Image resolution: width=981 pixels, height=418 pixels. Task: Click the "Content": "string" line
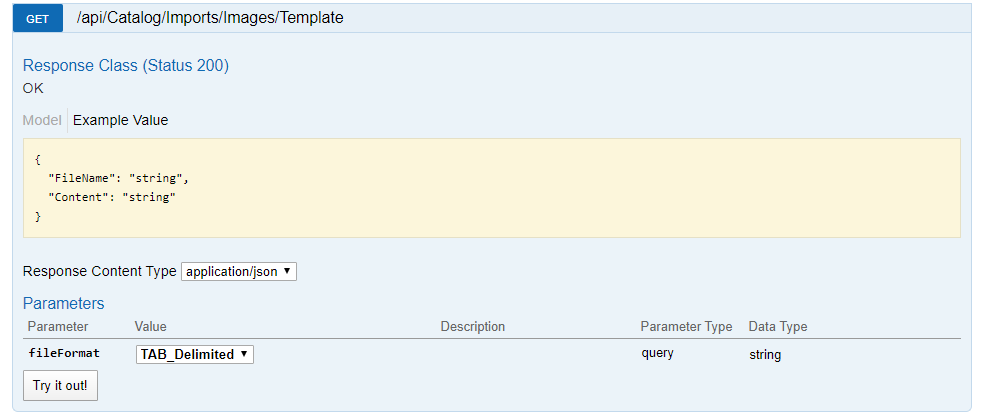(112, 197)
